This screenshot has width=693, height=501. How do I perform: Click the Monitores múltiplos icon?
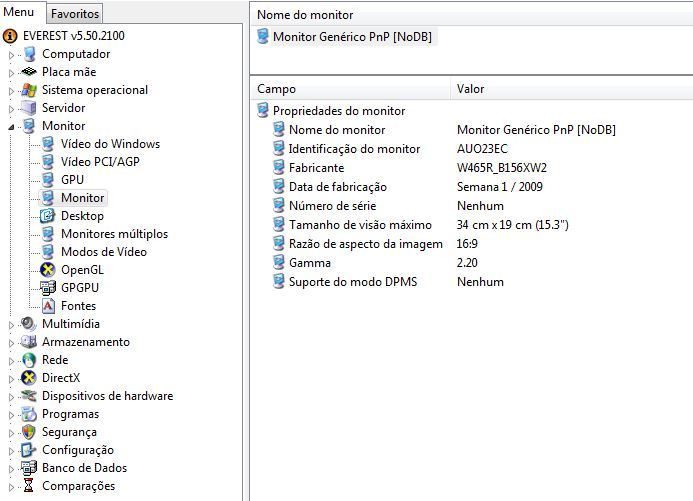[x=48, y=234]
